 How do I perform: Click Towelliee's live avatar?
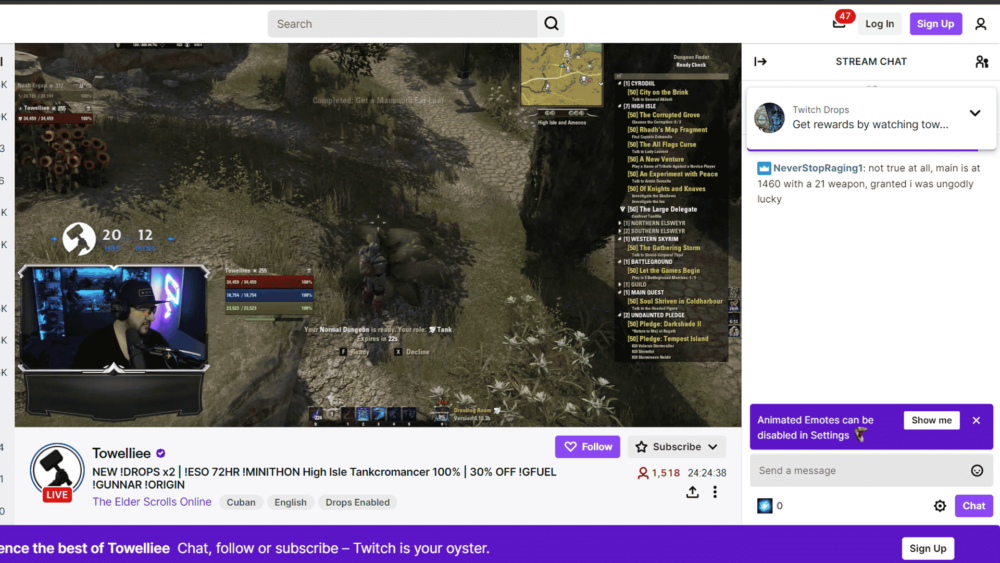[x=57, y=472]
